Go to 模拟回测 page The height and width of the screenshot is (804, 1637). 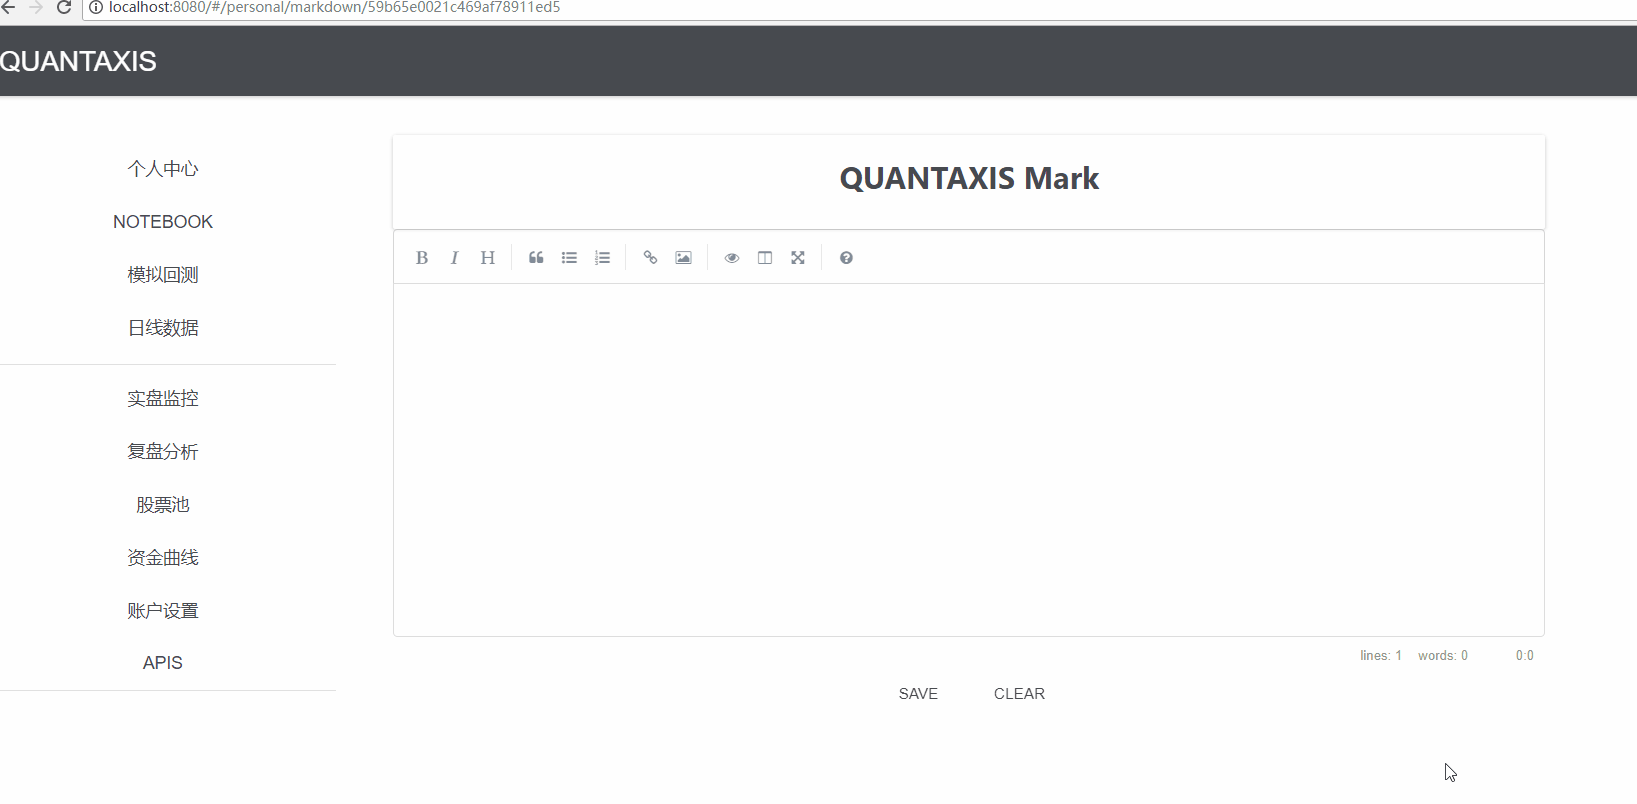tap(163, 275)
